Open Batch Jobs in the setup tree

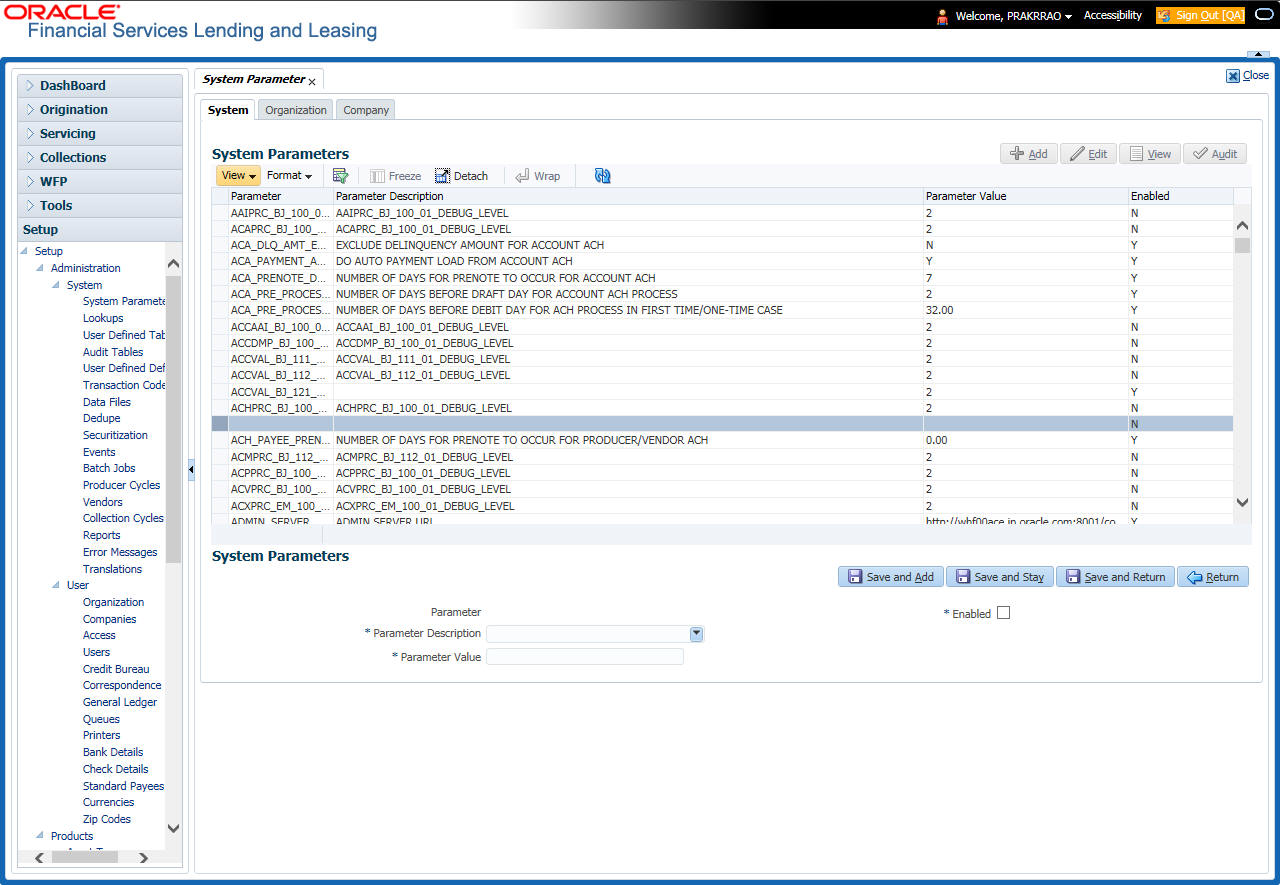(109, 468)
